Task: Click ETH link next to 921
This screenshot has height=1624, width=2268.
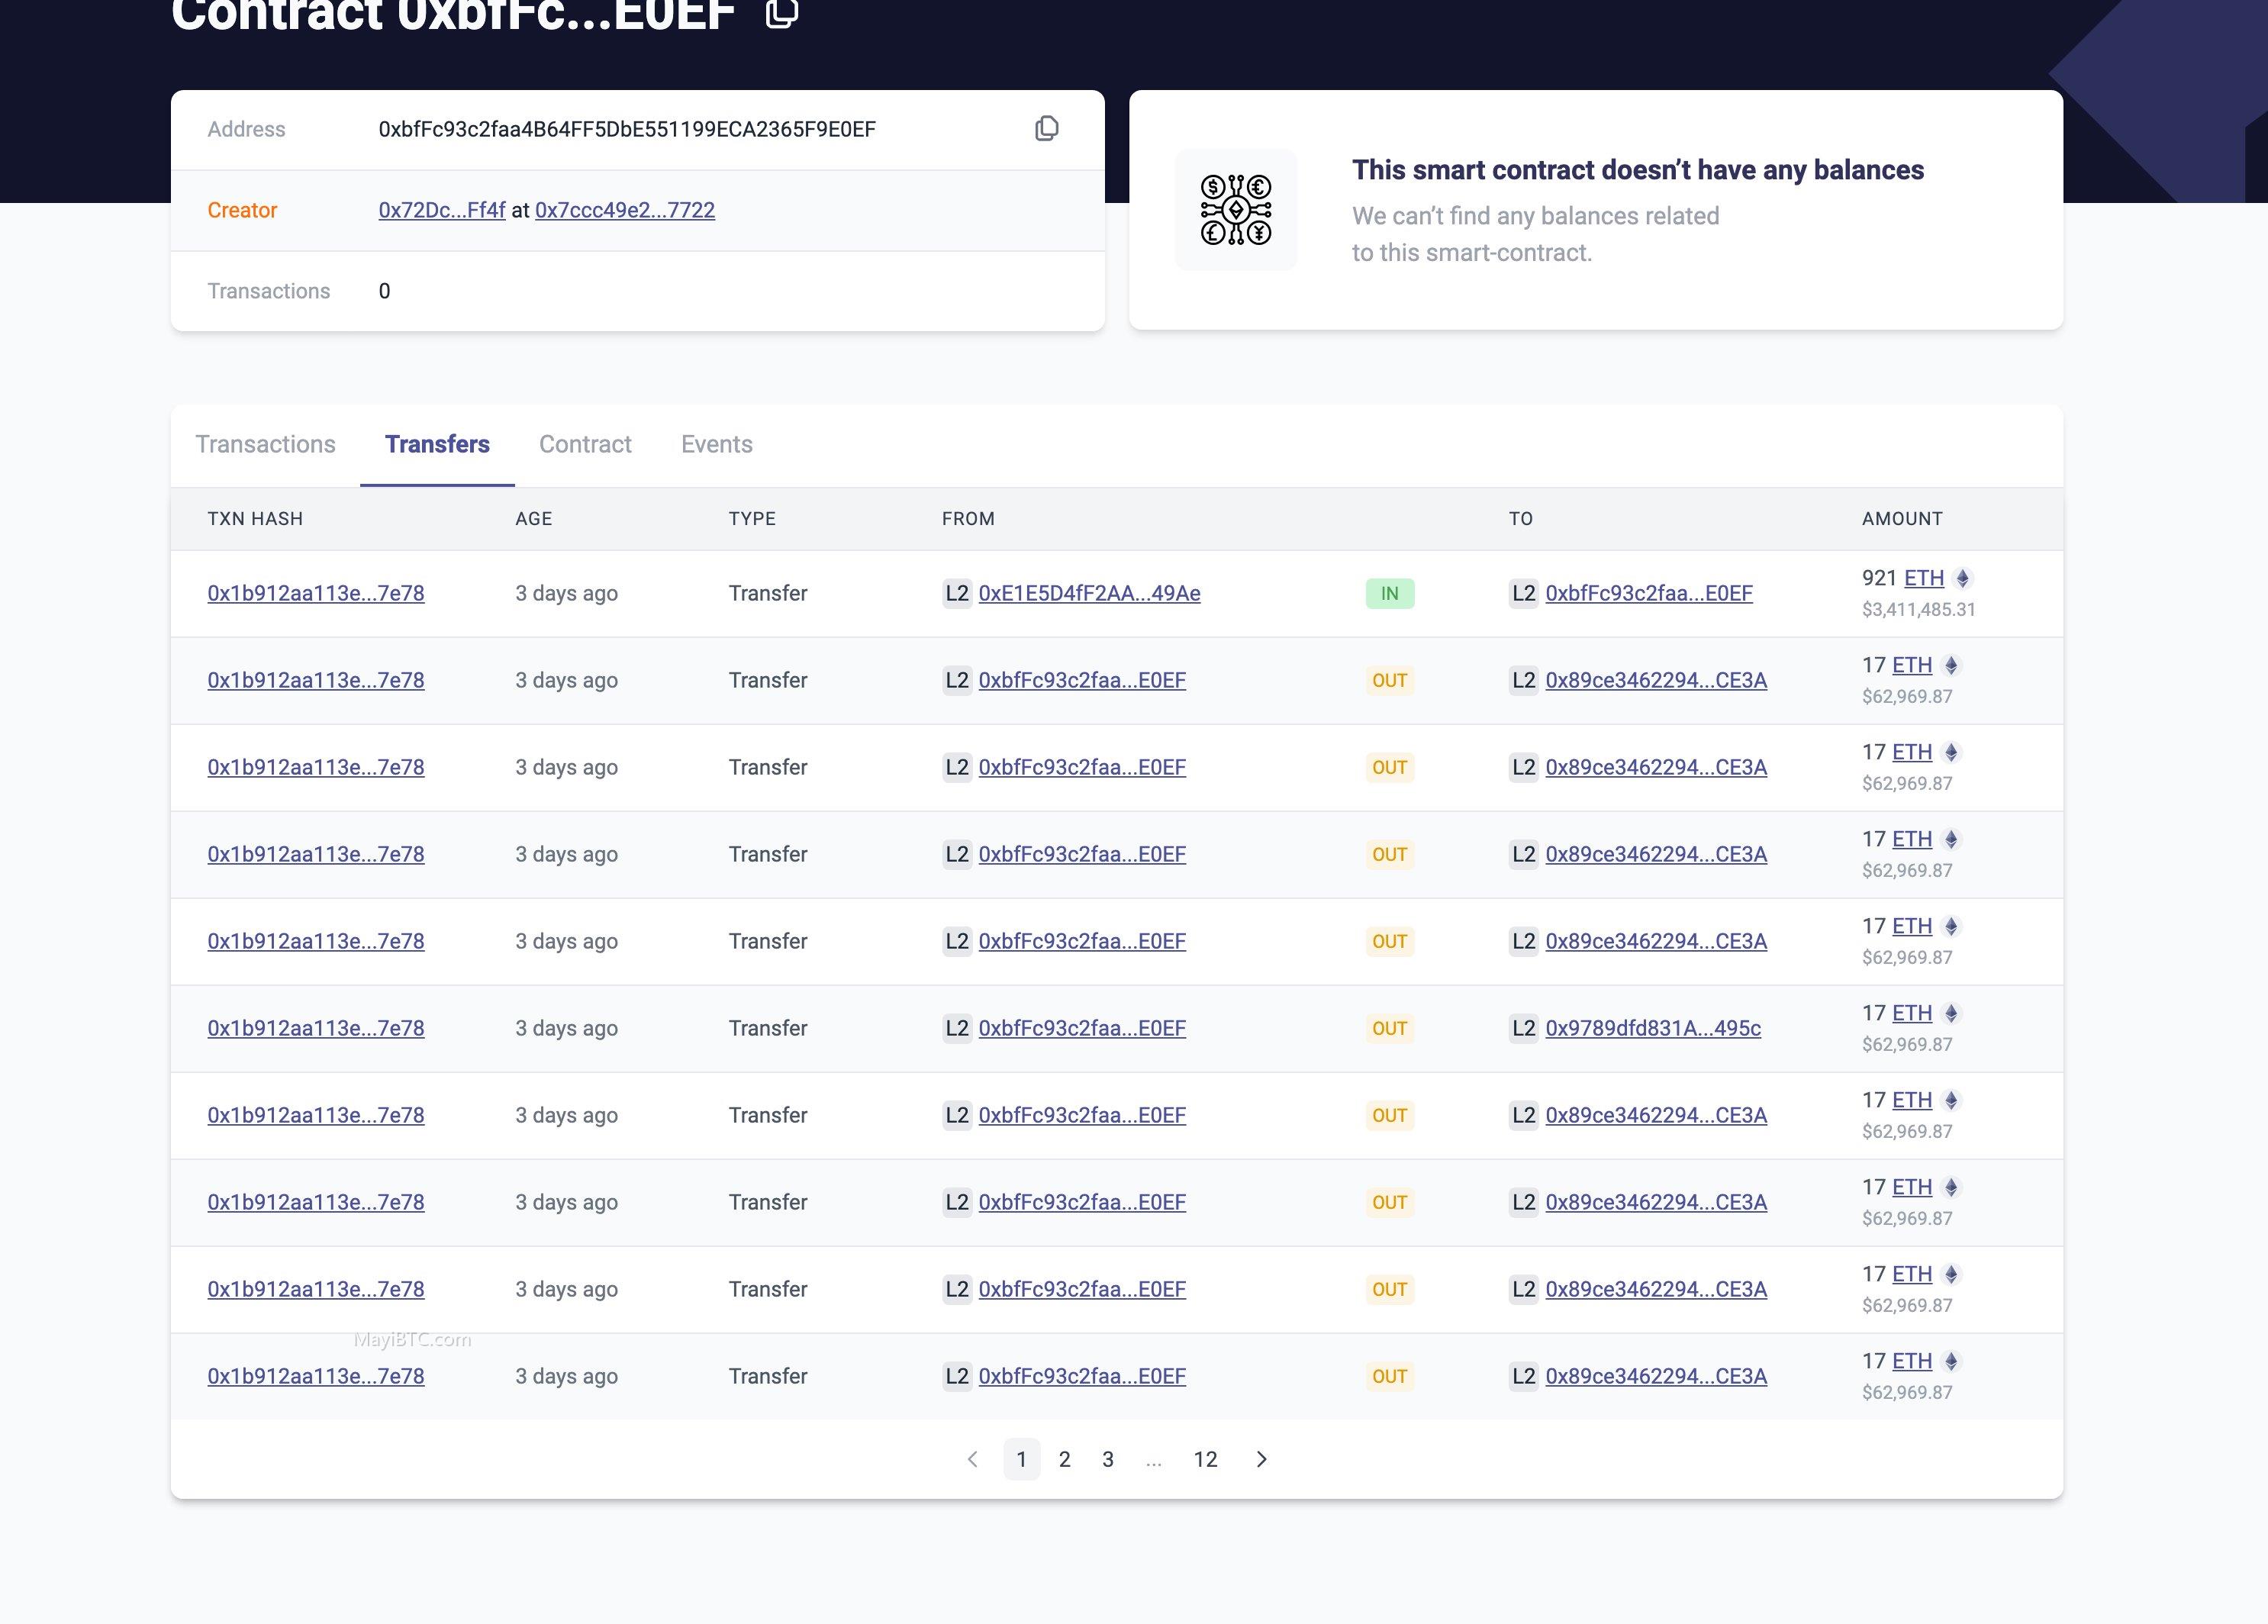Action: pyautogui.click(x=1923, y=578)
